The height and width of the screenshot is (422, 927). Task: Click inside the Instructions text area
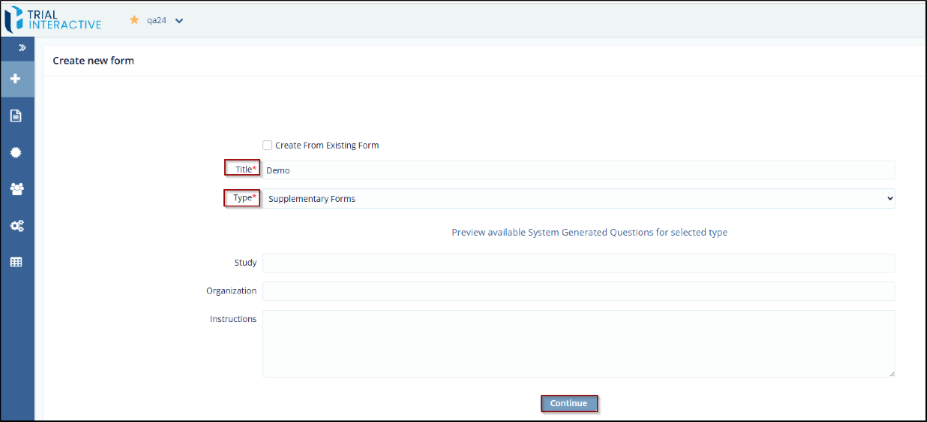(x=578, y=343)
